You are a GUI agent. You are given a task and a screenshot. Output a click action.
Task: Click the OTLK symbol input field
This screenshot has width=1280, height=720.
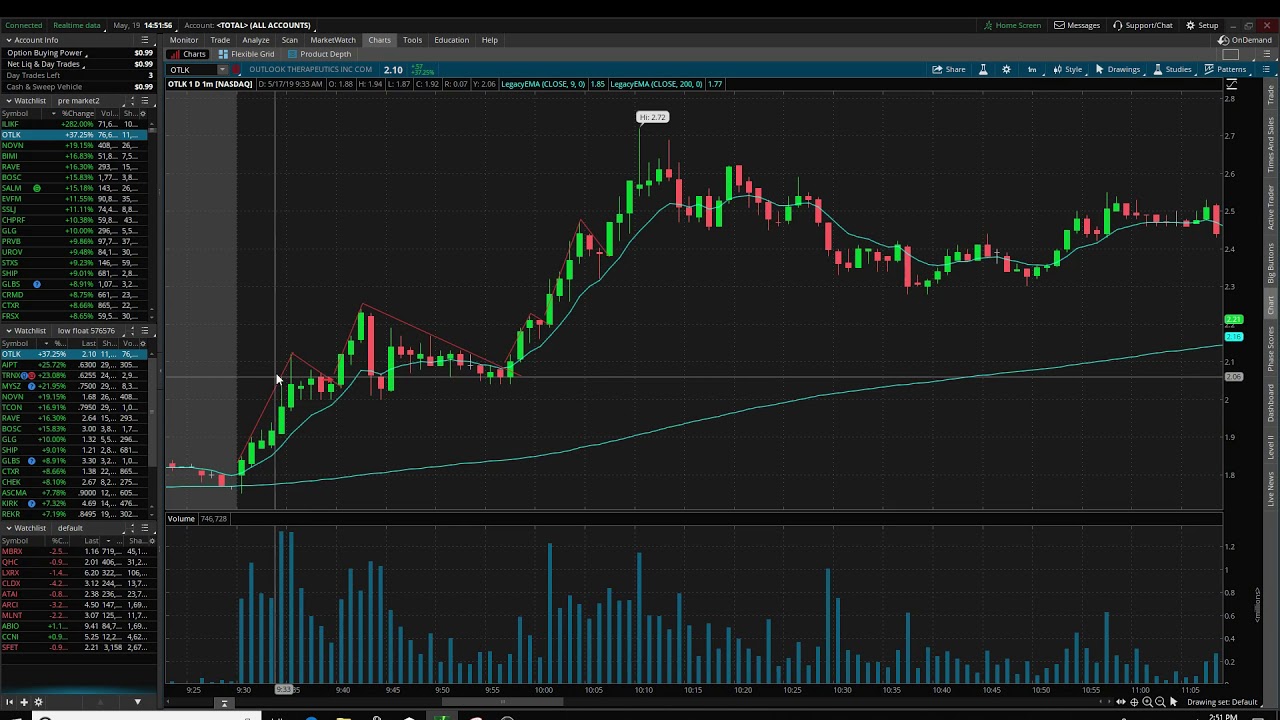click(x=192, y=70)
